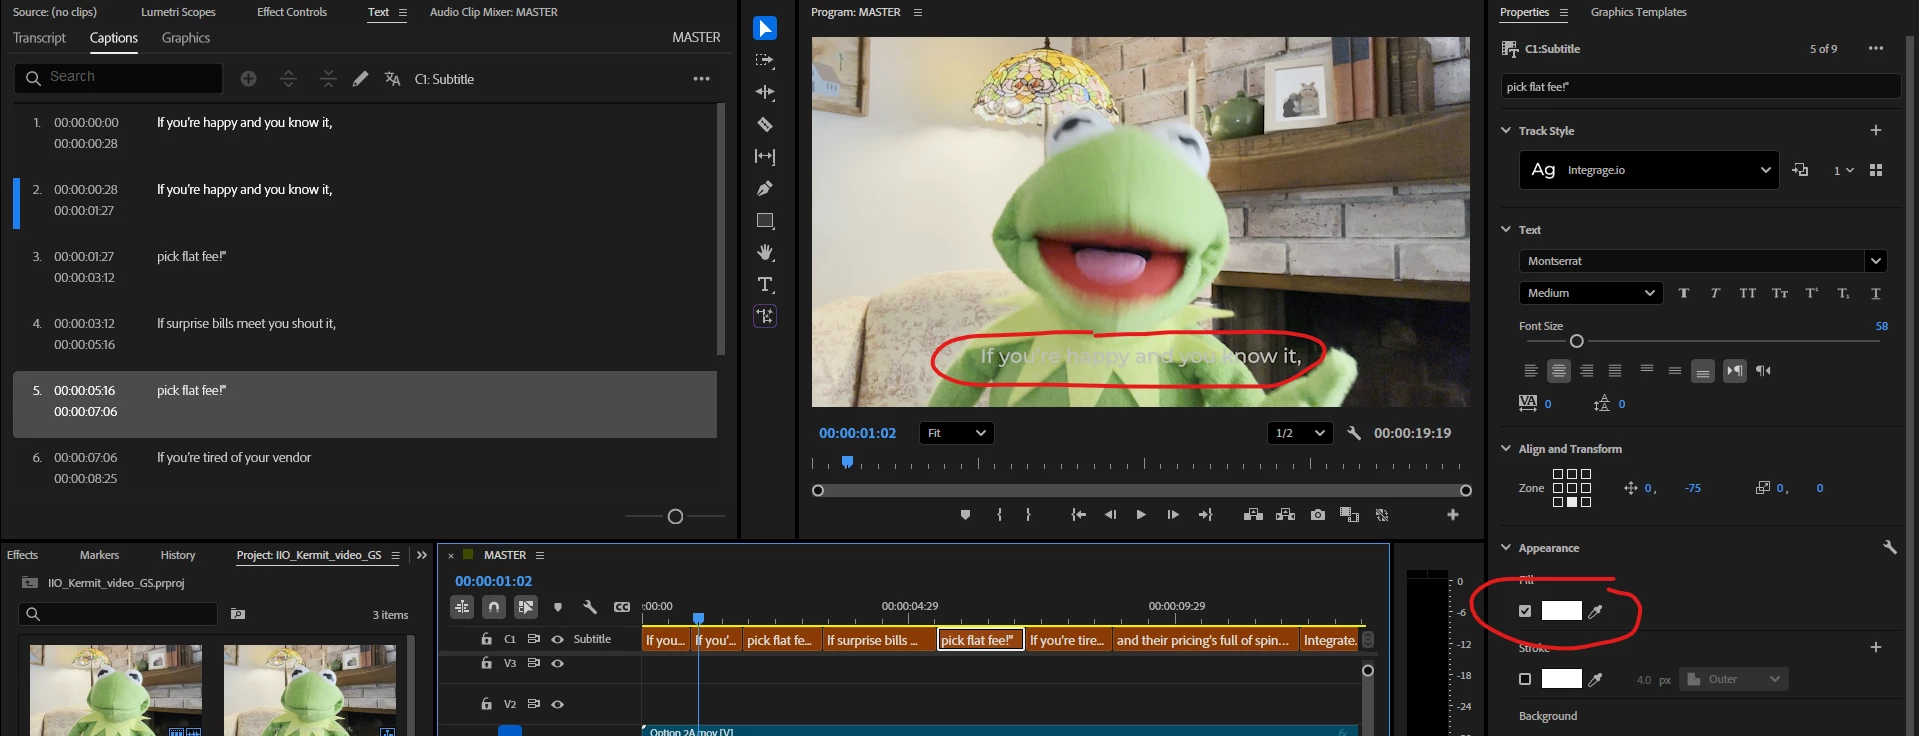
Task: Open the Medium font weight dropdown
Action: [x=1591, y=293]
